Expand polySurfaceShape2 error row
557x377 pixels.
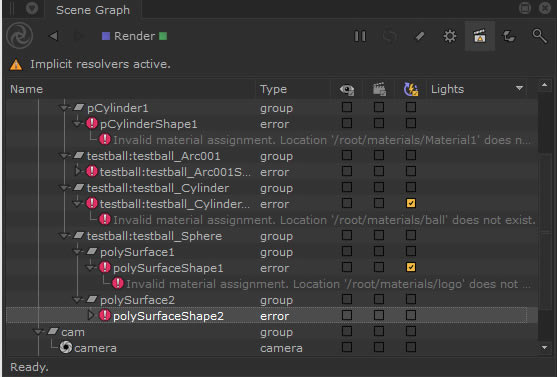pyautogui.click(x=91, y=315)
